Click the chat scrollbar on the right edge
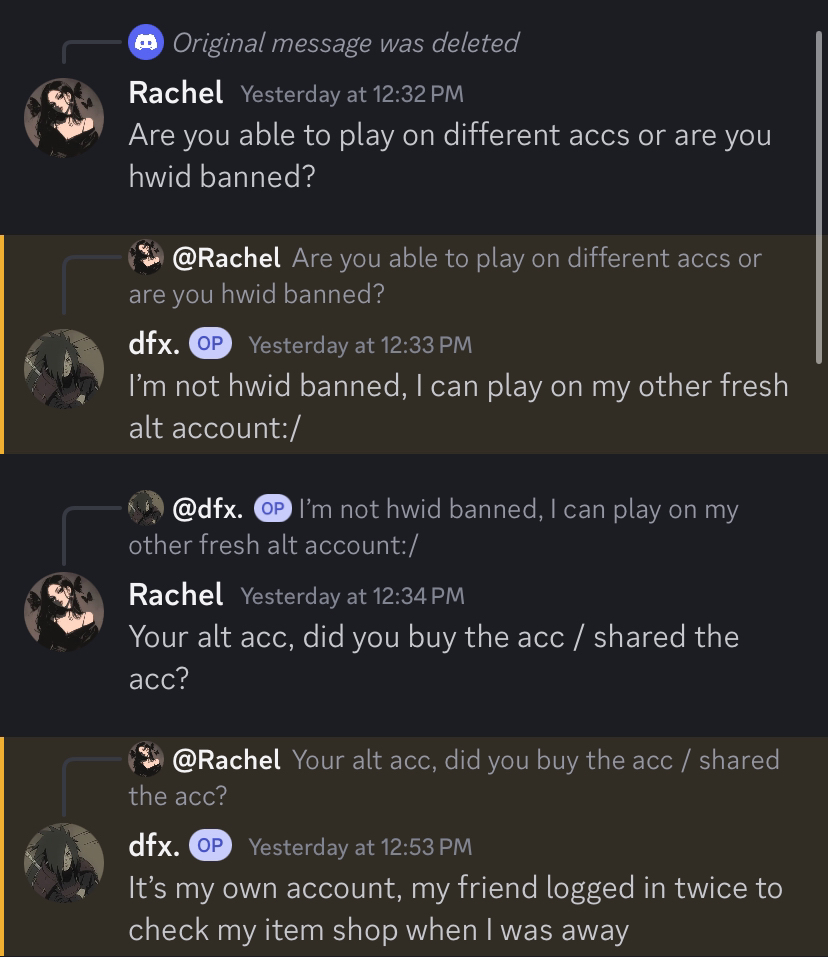This screenshot has width=828, height=957. pos(819,200)
